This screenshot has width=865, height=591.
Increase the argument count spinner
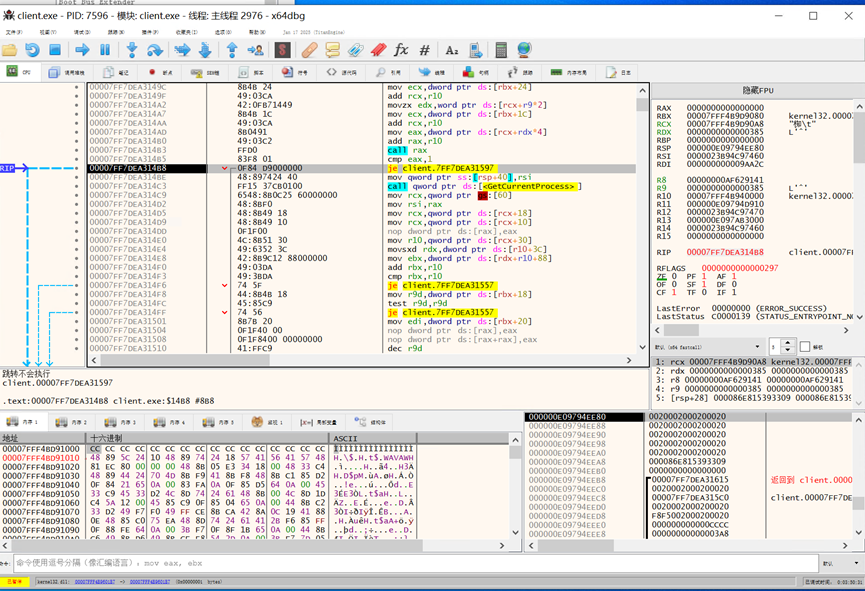(x=790, y=343)
